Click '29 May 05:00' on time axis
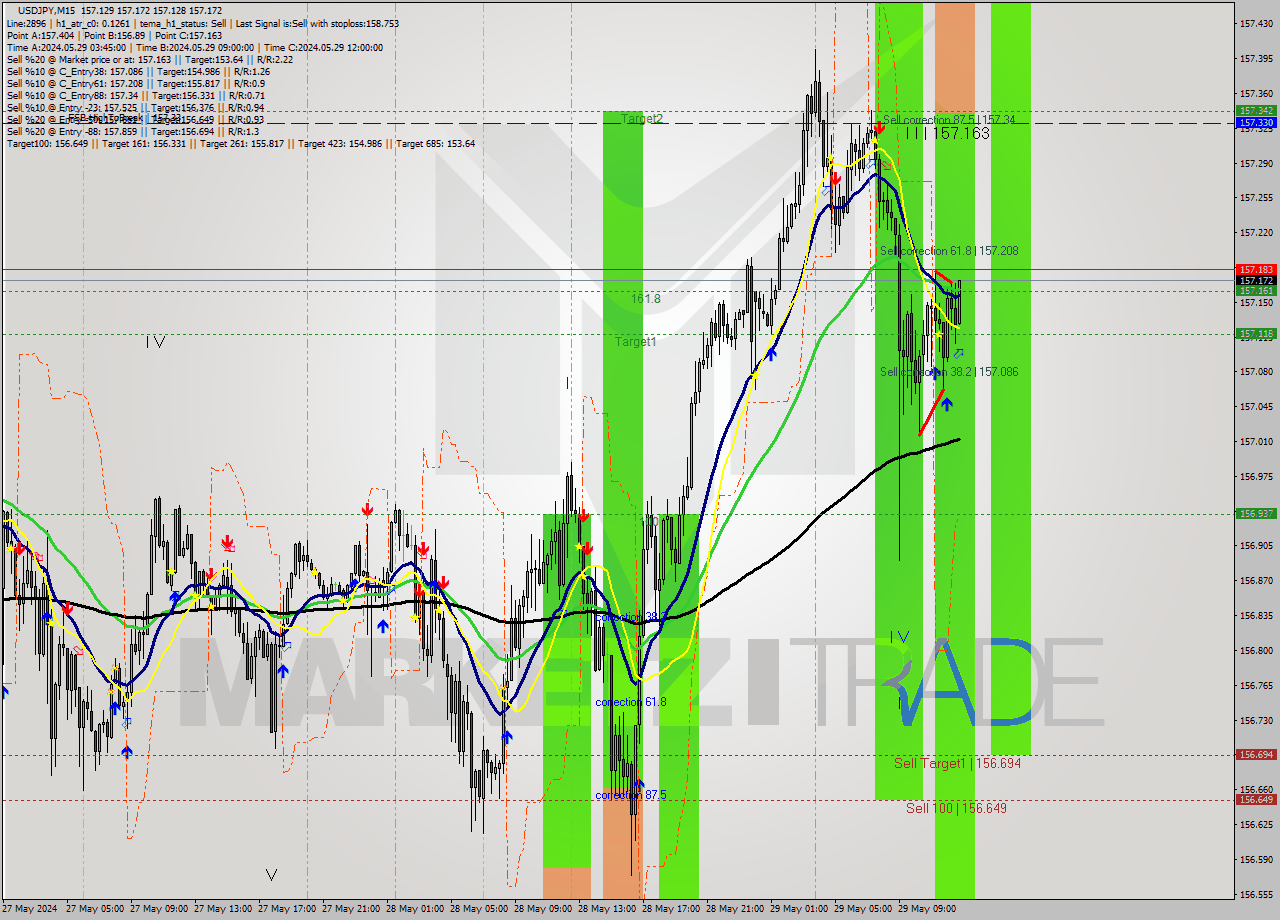Image resolution: width=1280 pixels, height=920 pixels. pyautogui.click(x=863, y=909)
